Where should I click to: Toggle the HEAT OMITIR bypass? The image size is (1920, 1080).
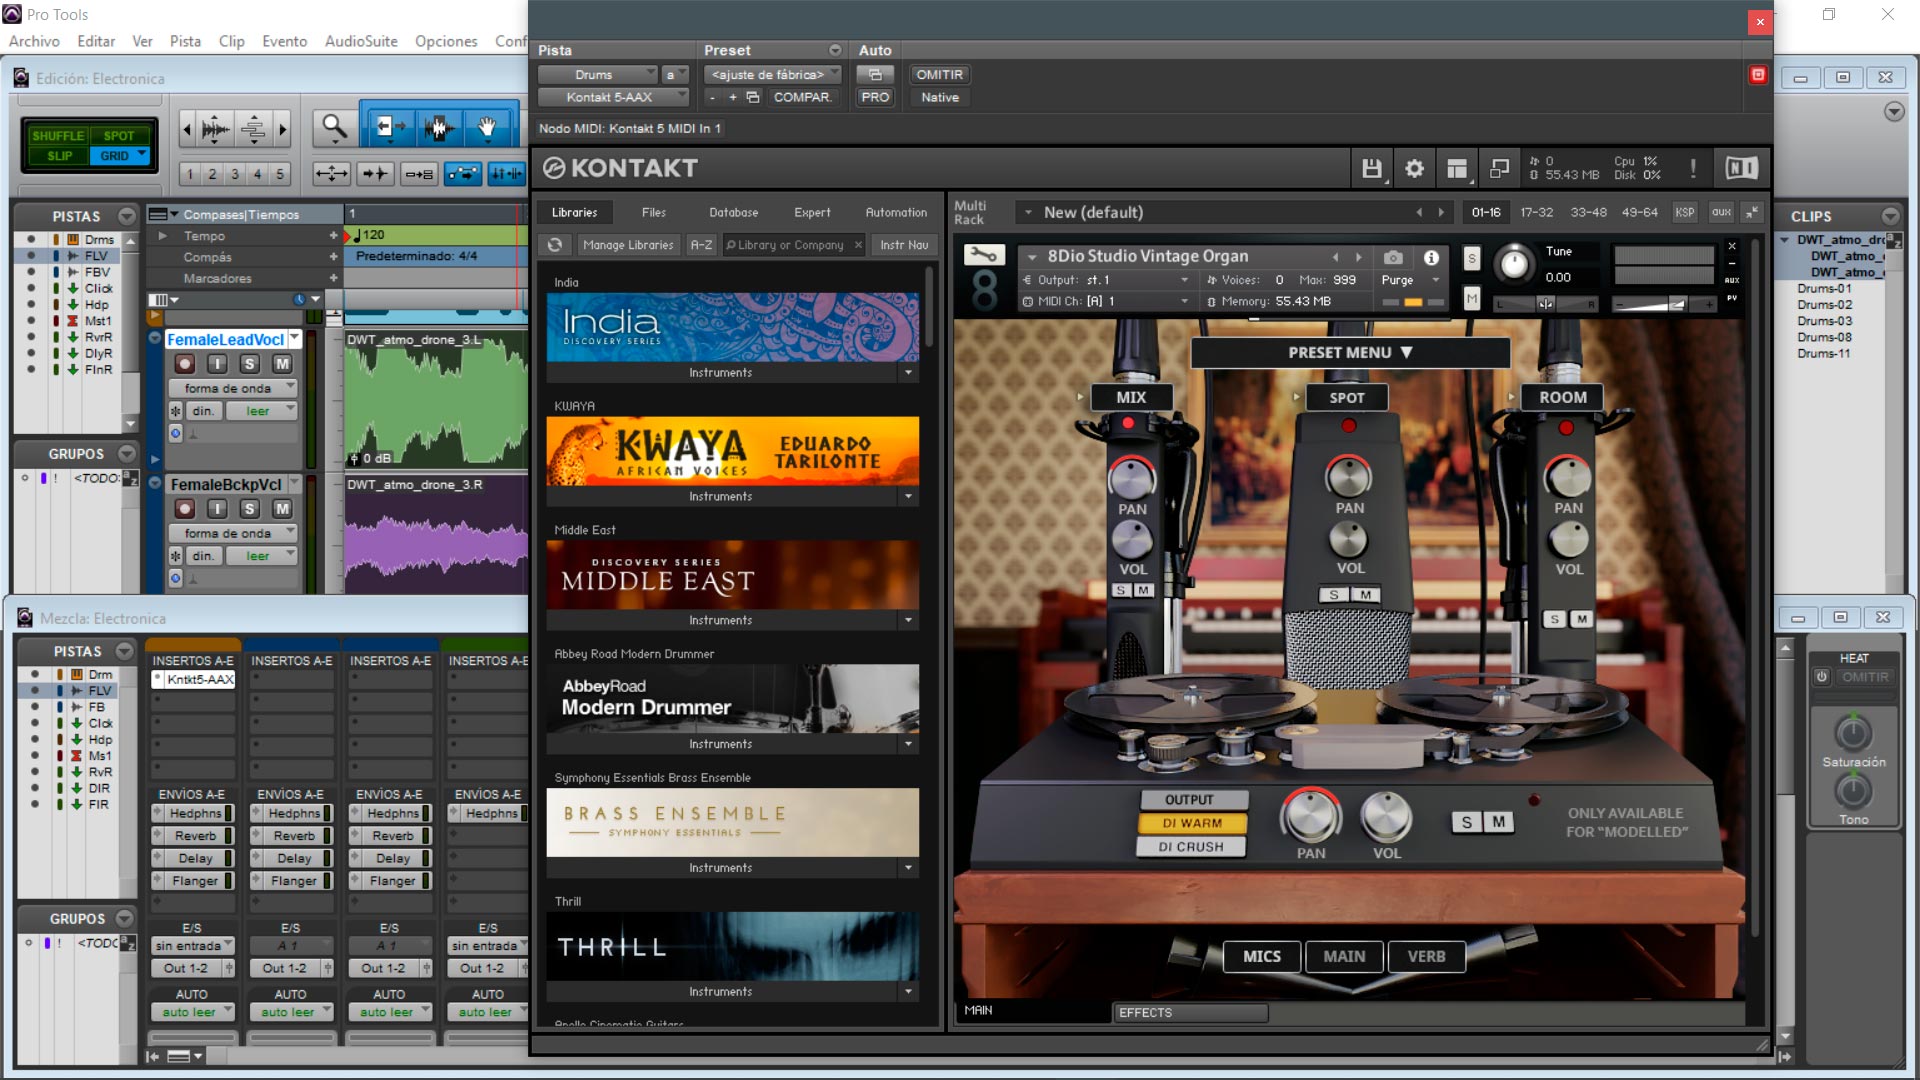point(1865,677)
